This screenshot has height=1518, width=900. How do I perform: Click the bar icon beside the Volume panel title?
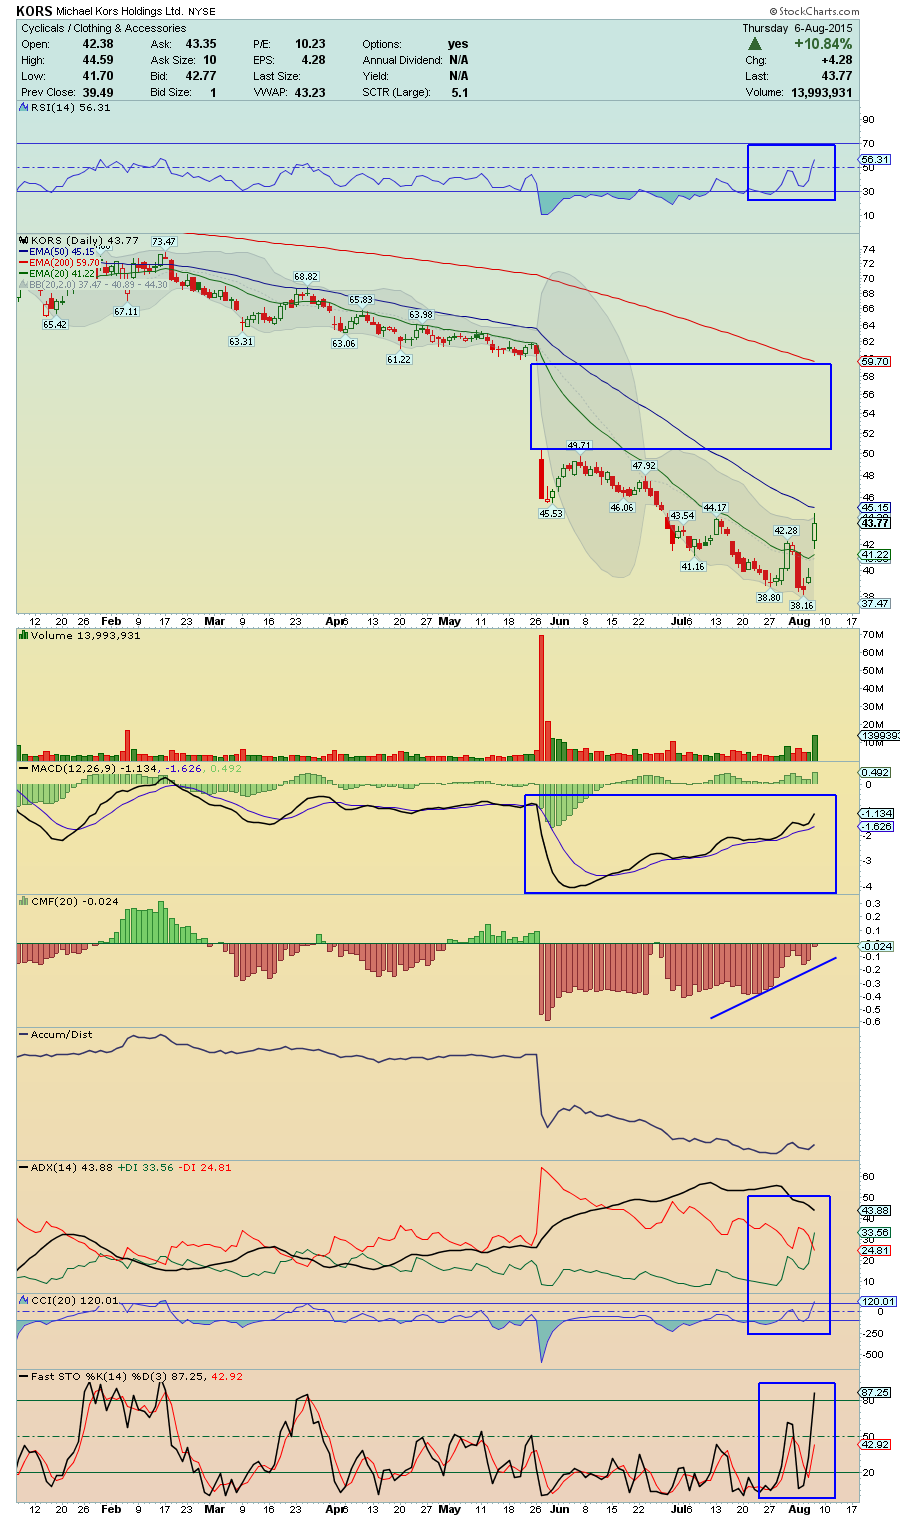coord(24,635)
